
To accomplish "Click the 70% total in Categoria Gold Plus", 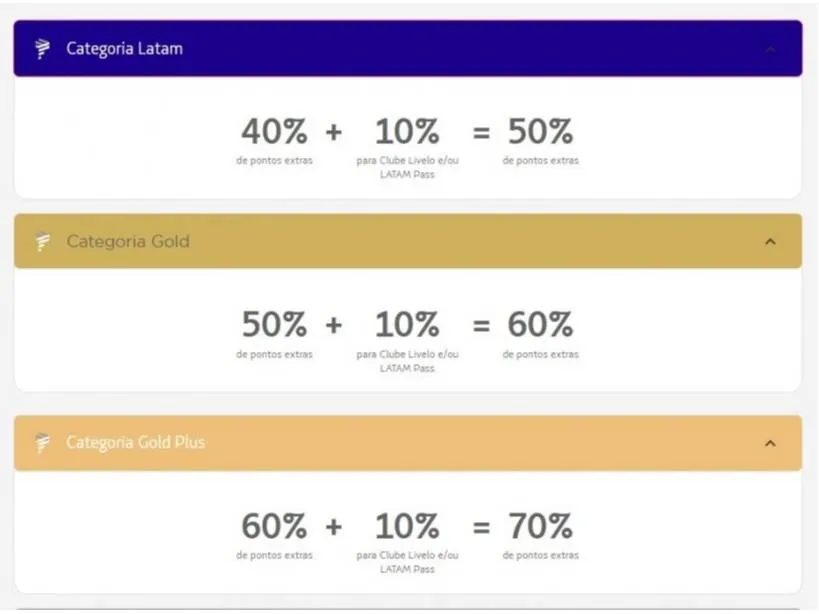I will click(540, 526).
